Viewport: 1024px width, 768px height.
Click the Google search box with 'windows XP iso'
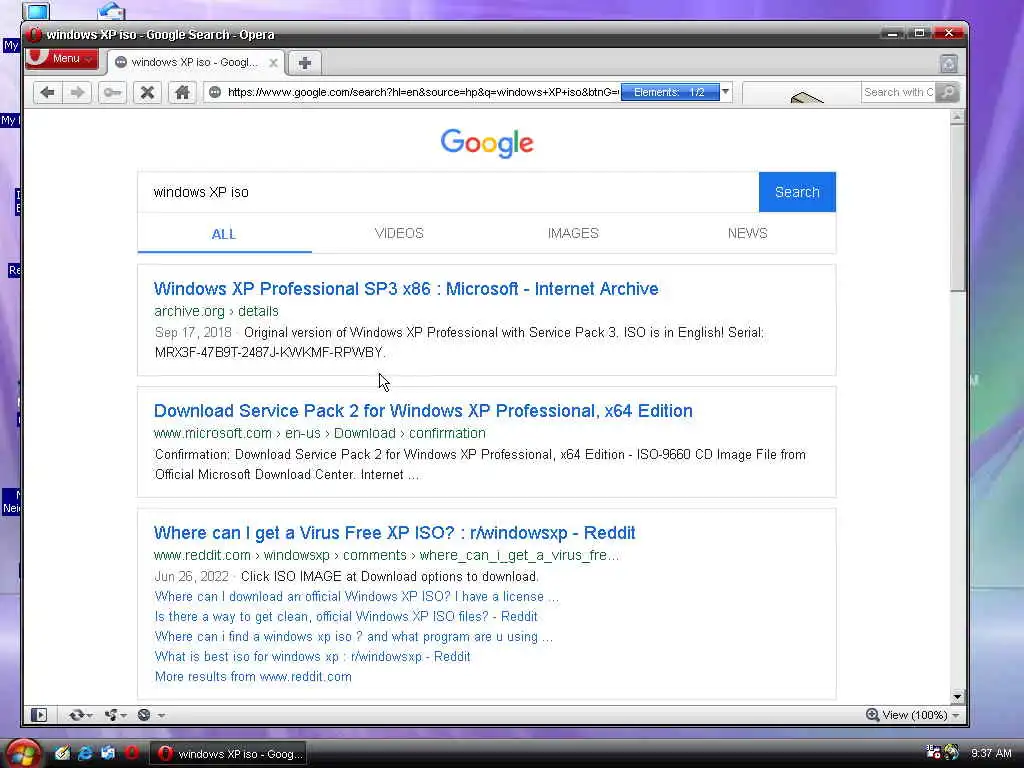click(x=448, y=192)
